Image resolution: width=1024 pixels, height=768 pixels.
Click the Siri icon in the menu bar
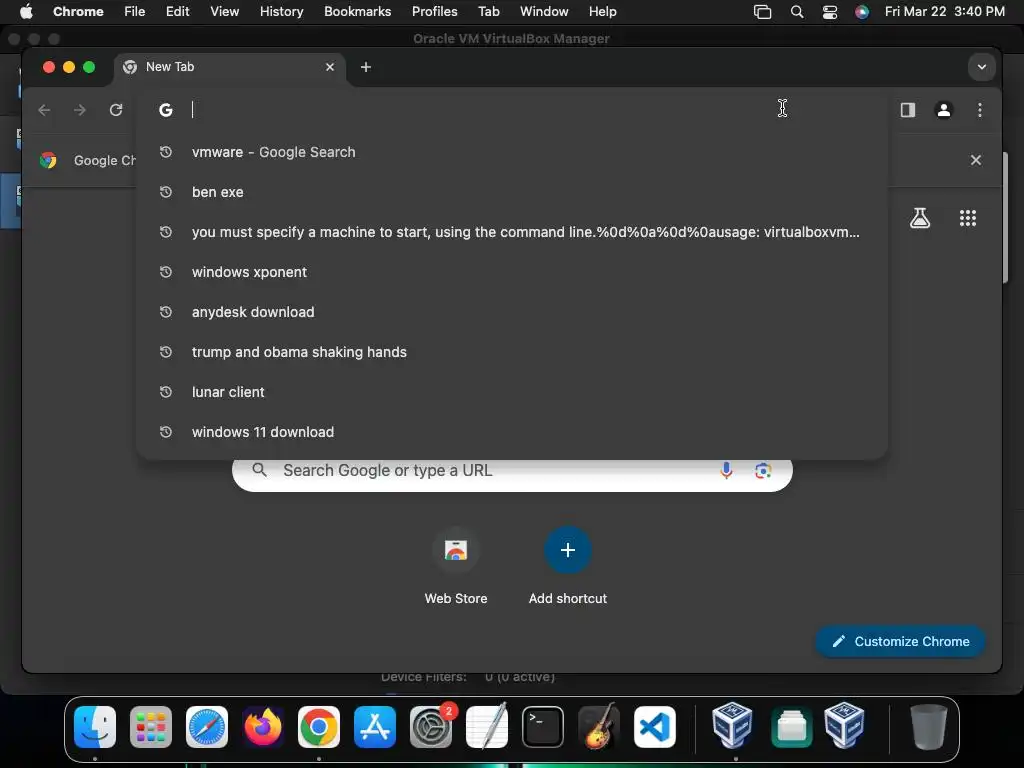coord(862,12)
